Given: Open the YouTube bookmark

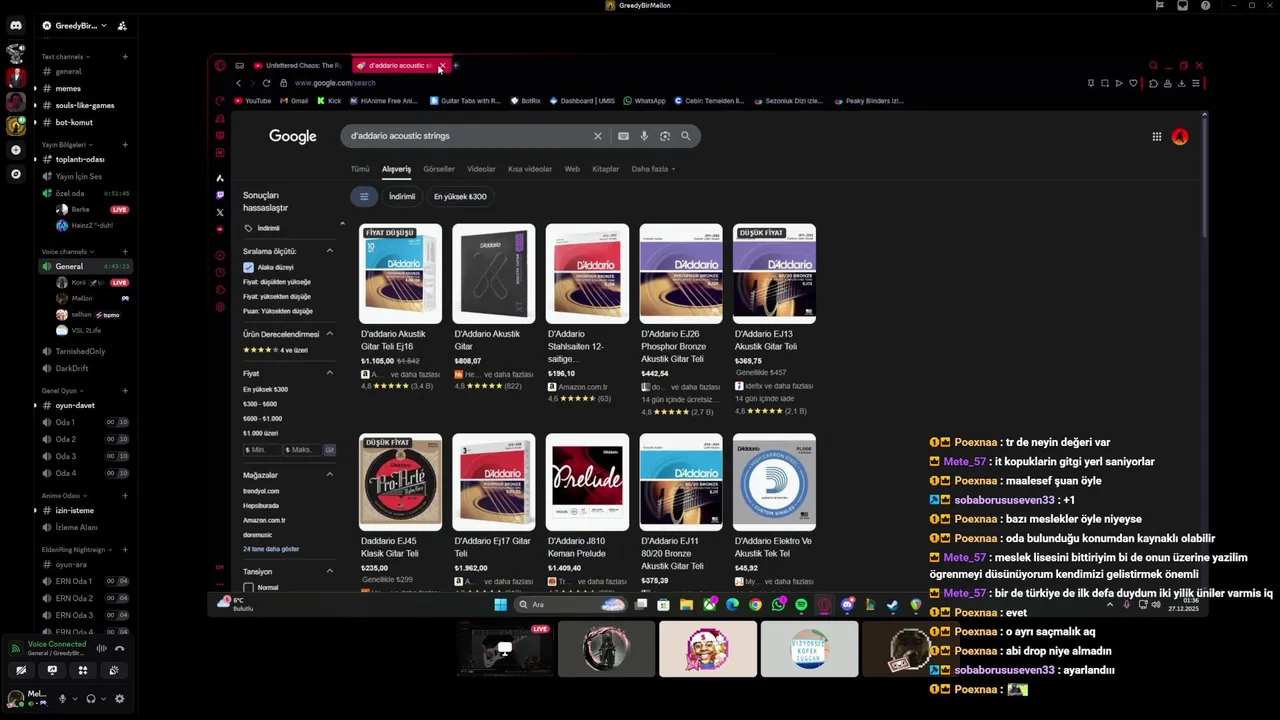Looking at the screenshot, I should point(252,101).
